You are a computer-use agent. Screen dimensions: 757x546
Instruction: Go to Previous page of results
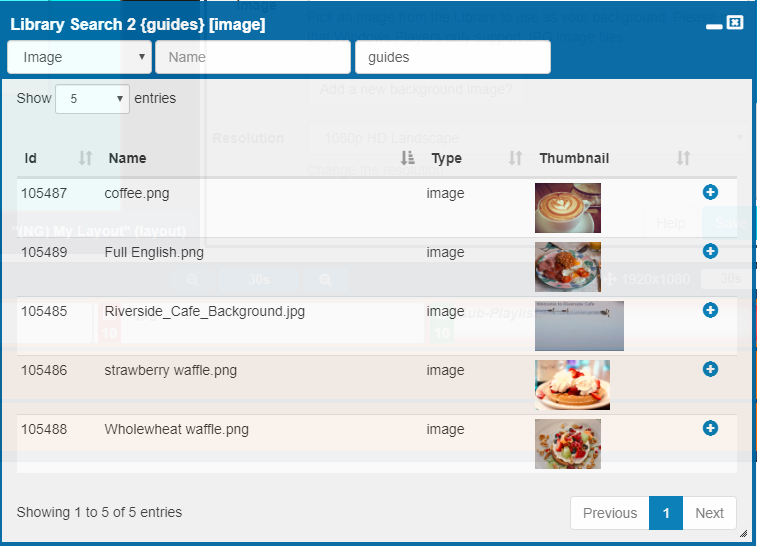point(609,513)
